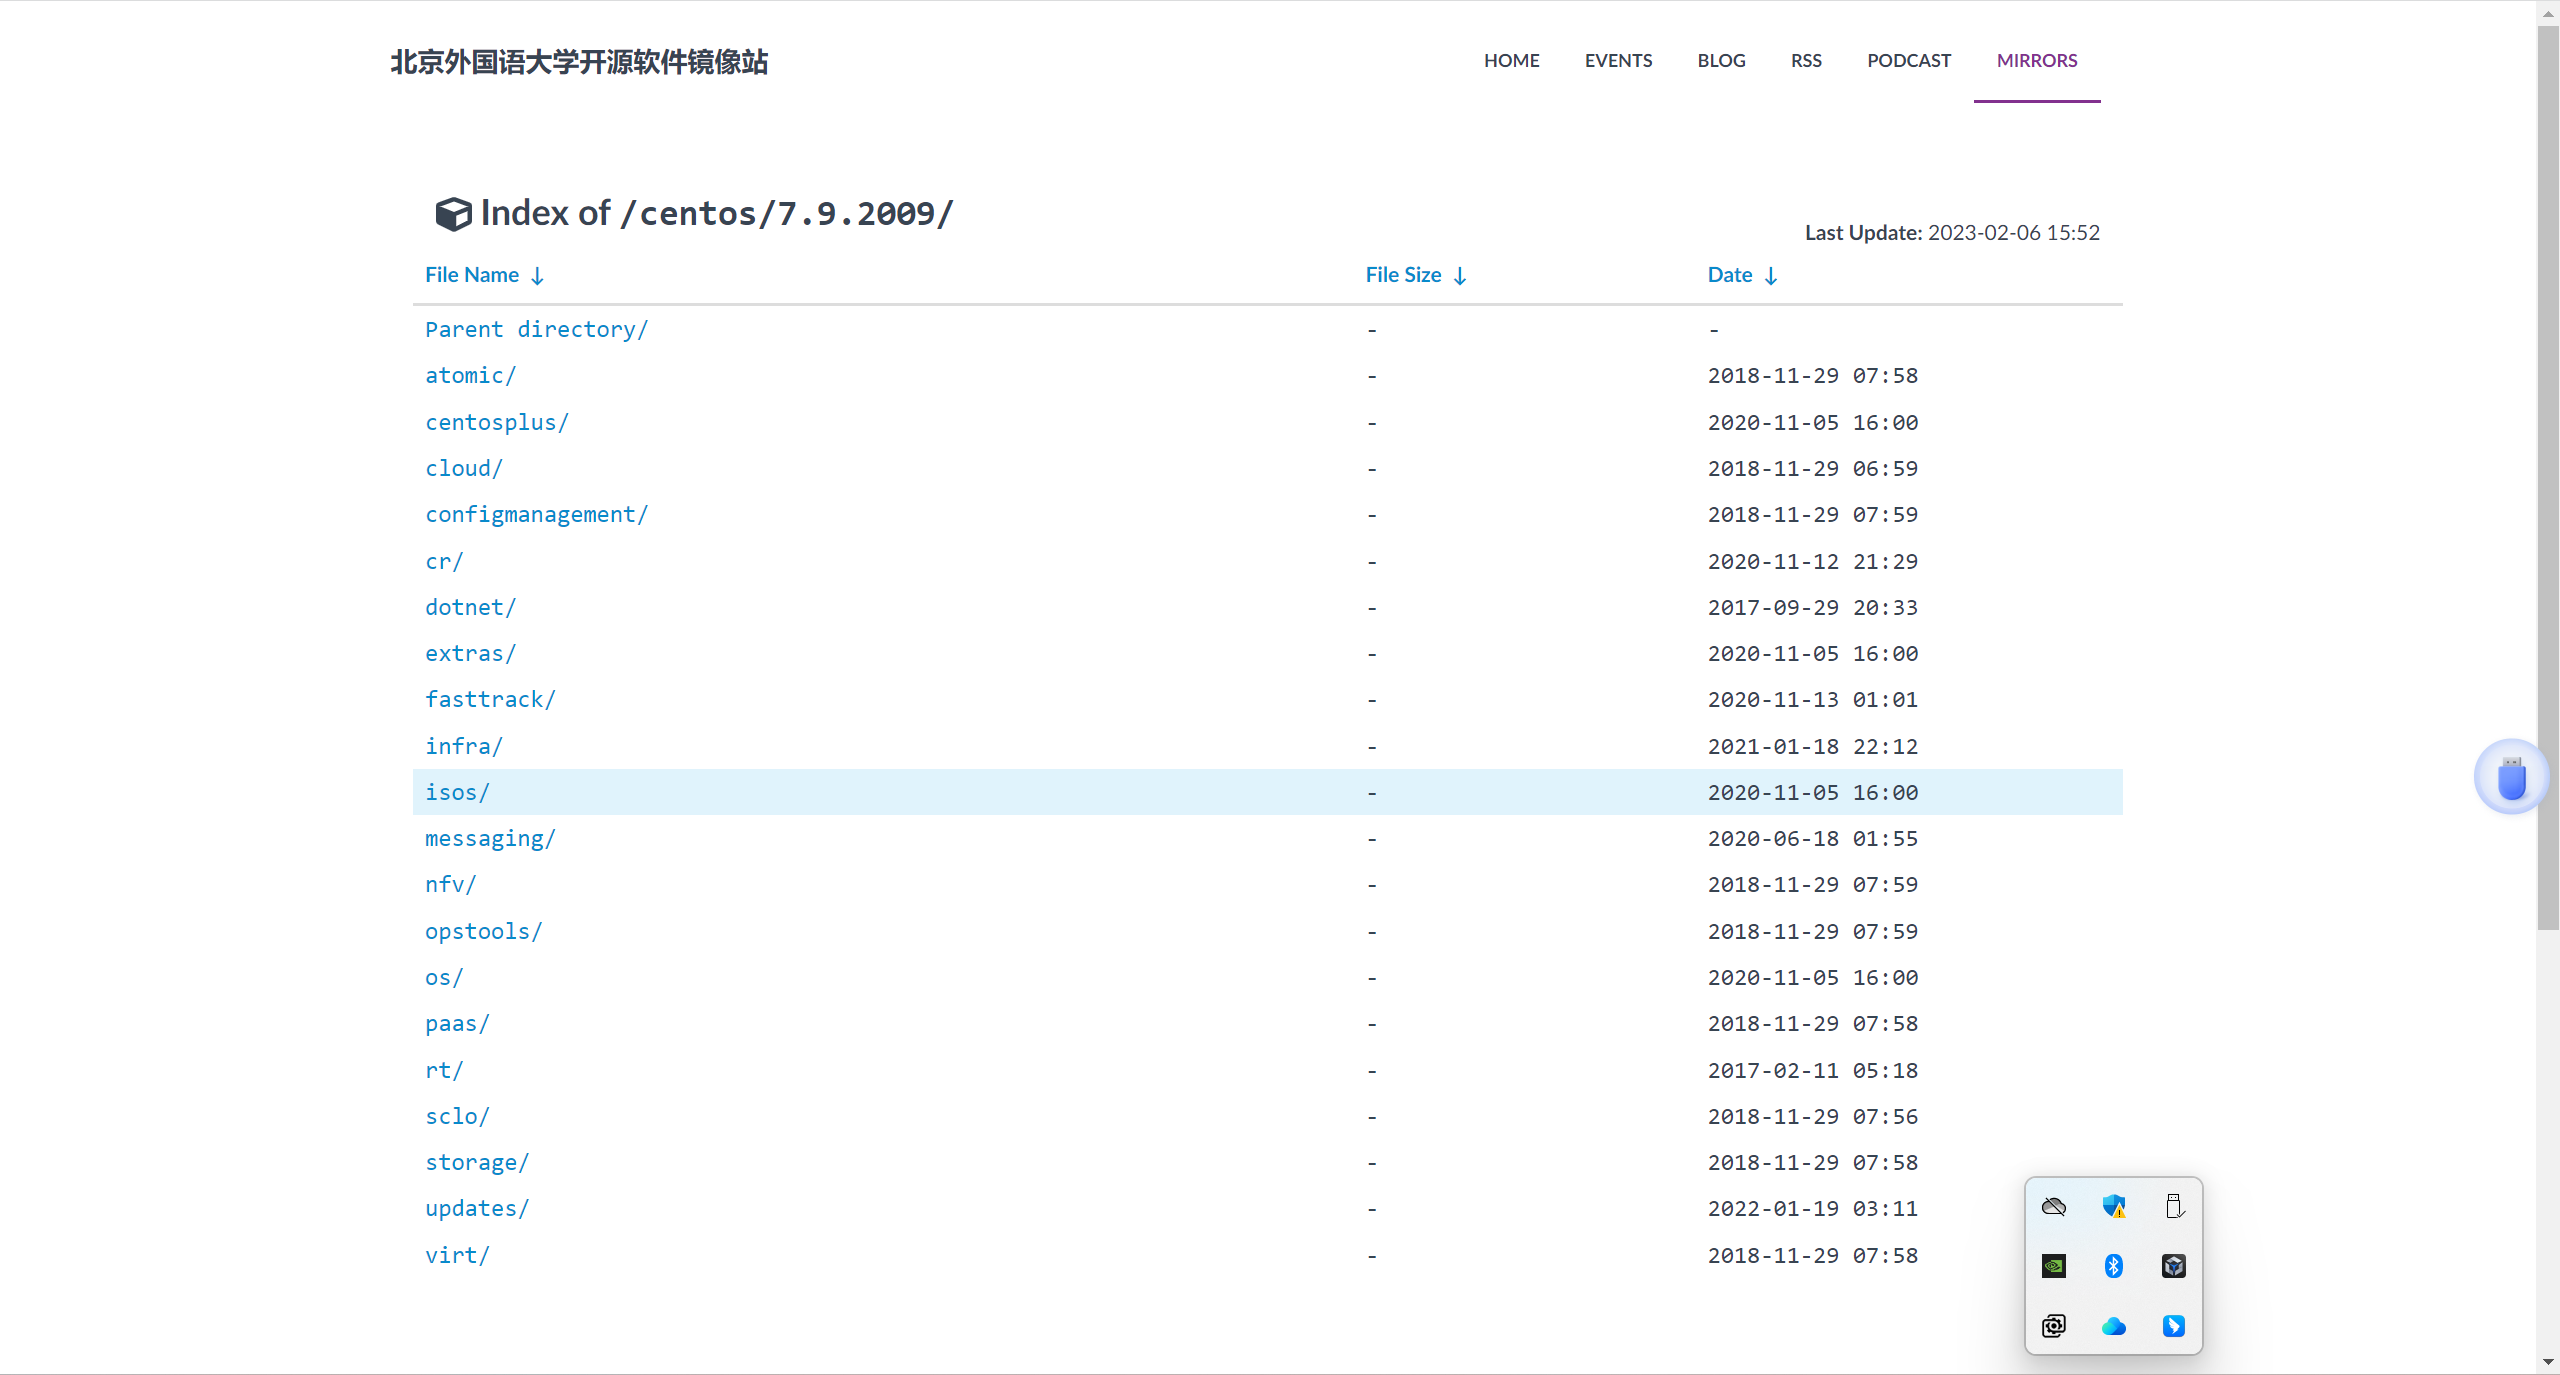Image resolution: width=2560 pixels, height=1375 pixels.
Task: Open the sclo/ directory
Action: (x=457, y=1116)
